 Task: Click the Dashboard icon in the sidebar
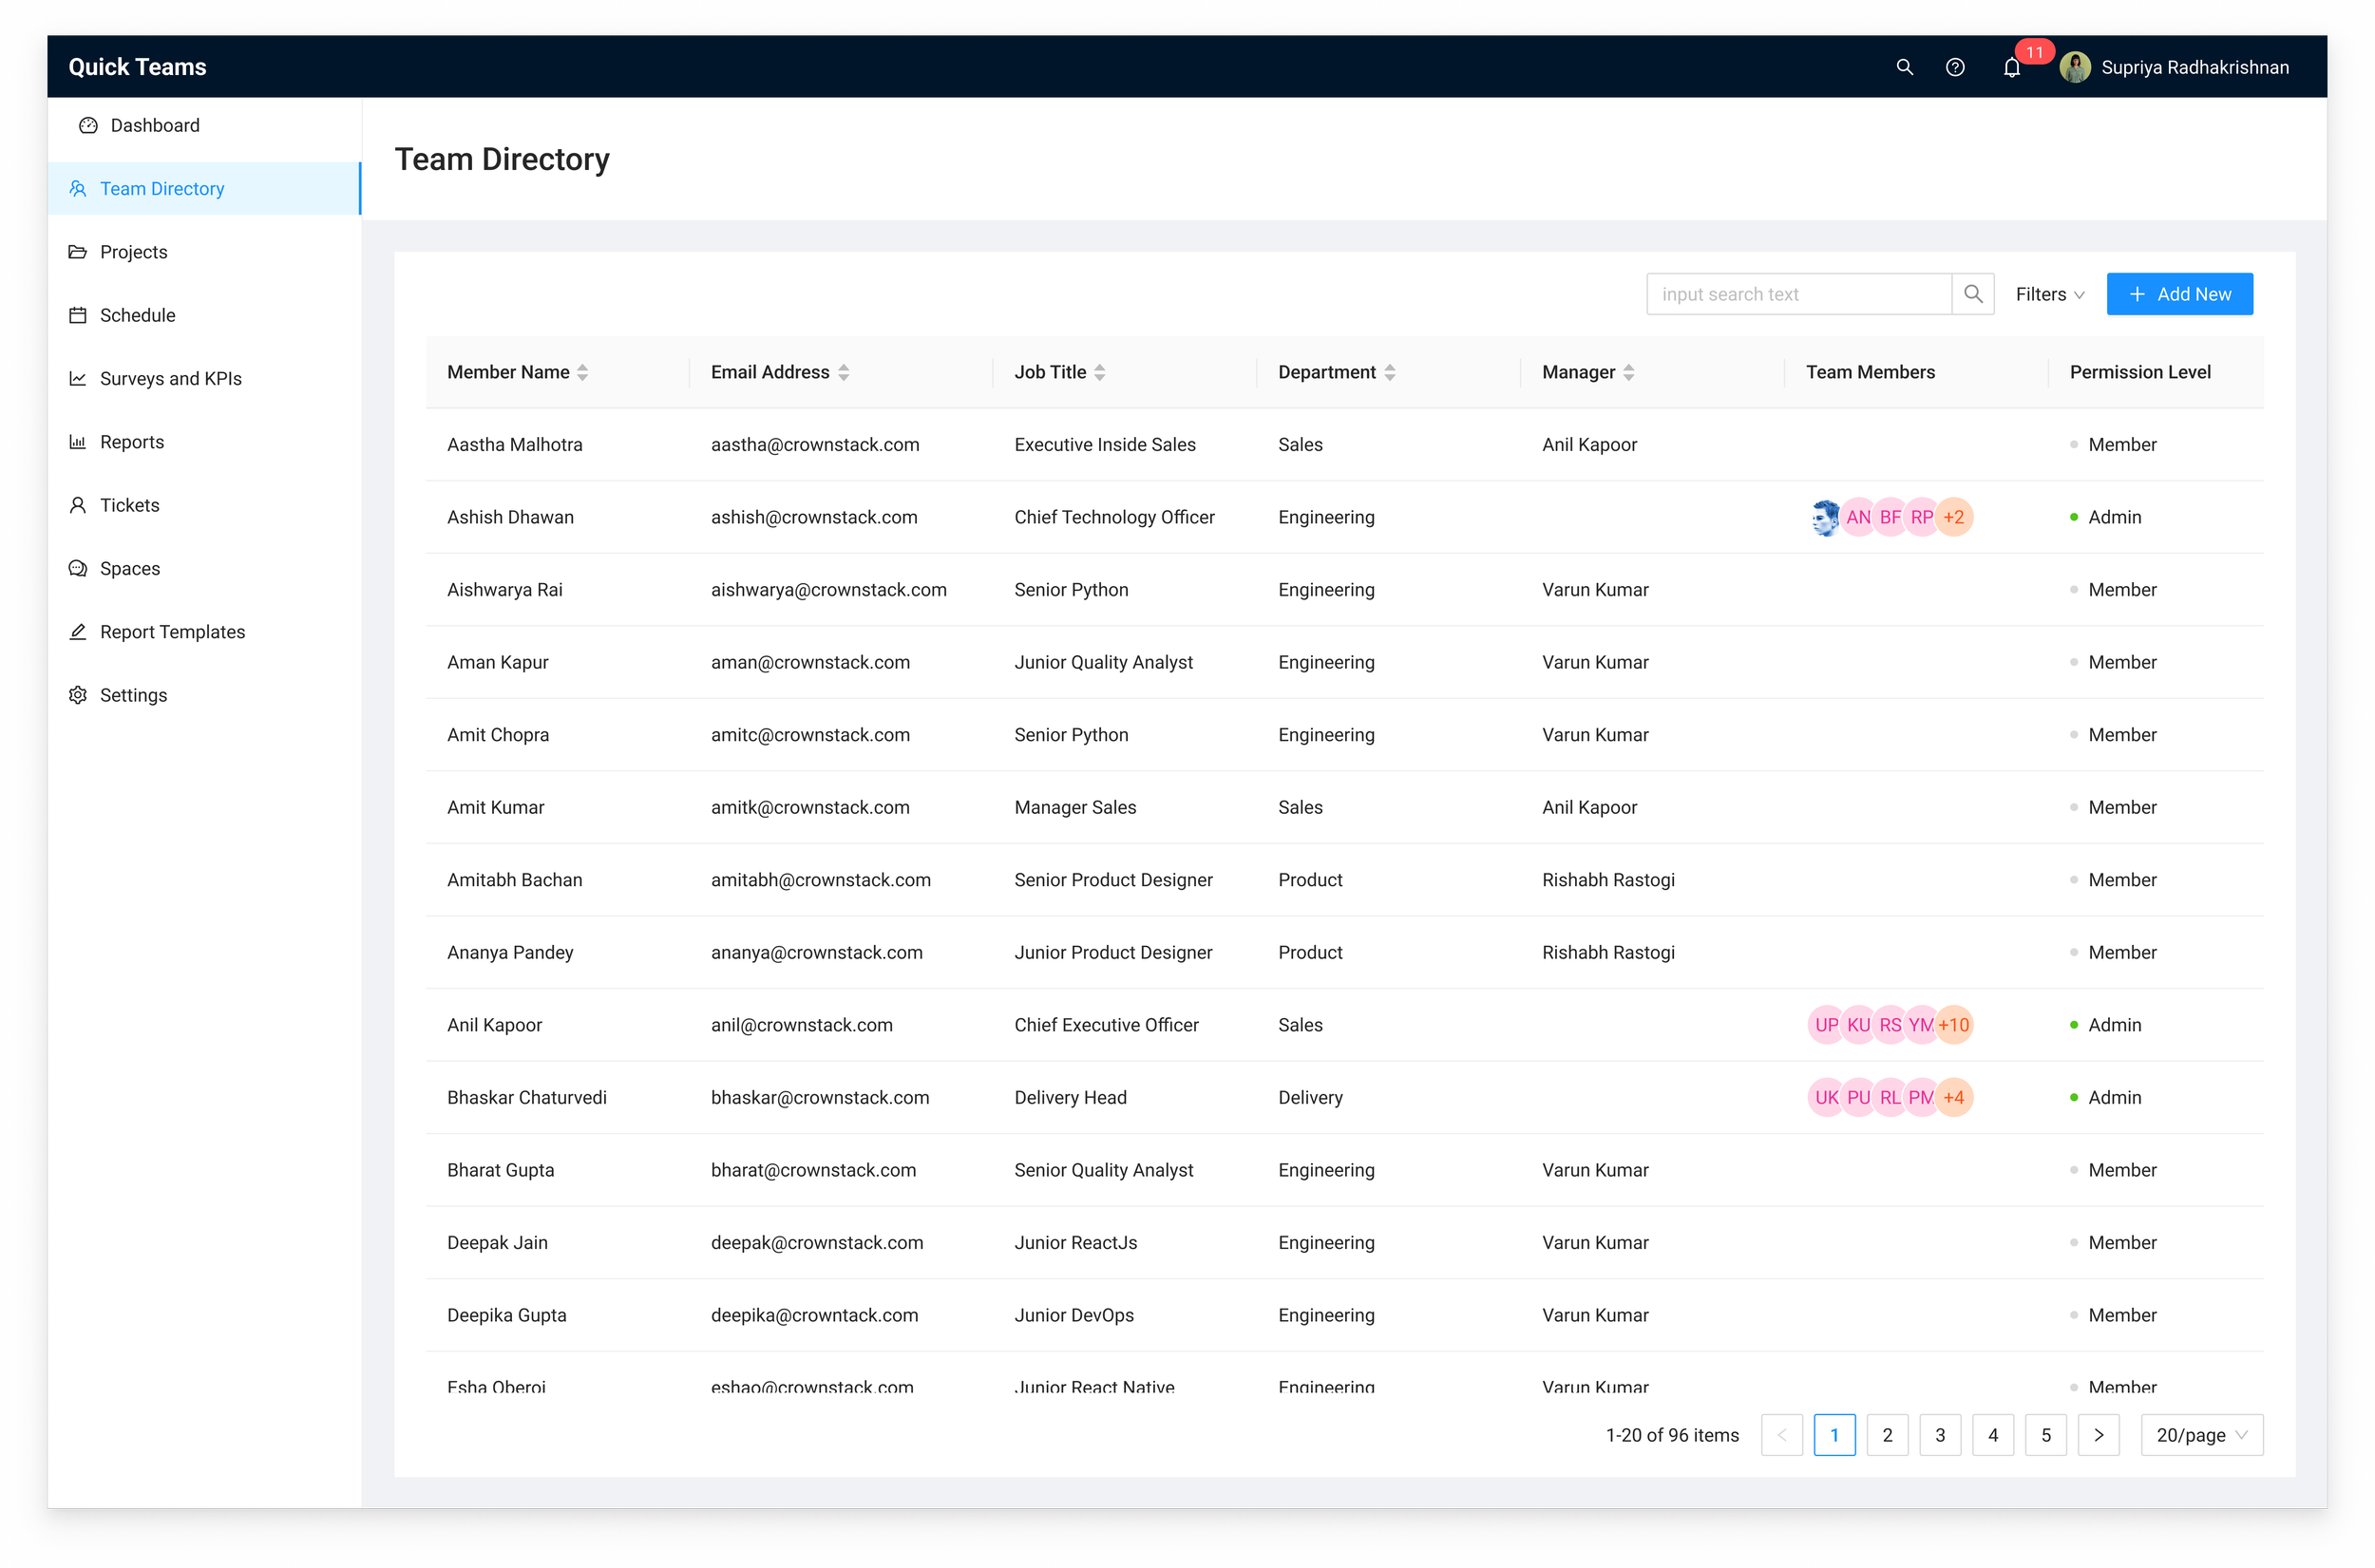(x=88, y=125)
